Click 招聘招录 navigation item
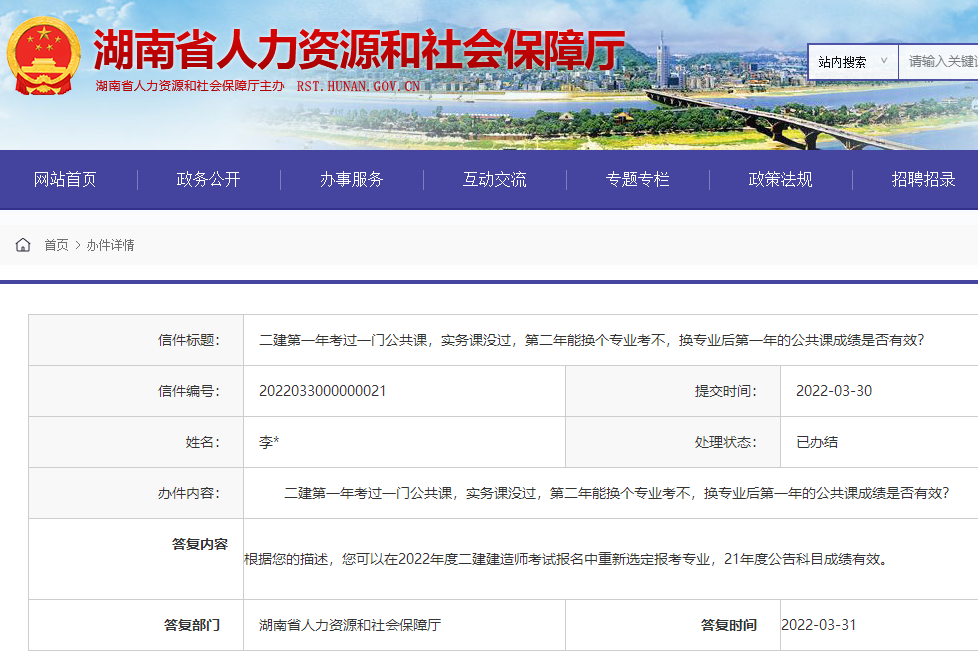 click(923, 180)
